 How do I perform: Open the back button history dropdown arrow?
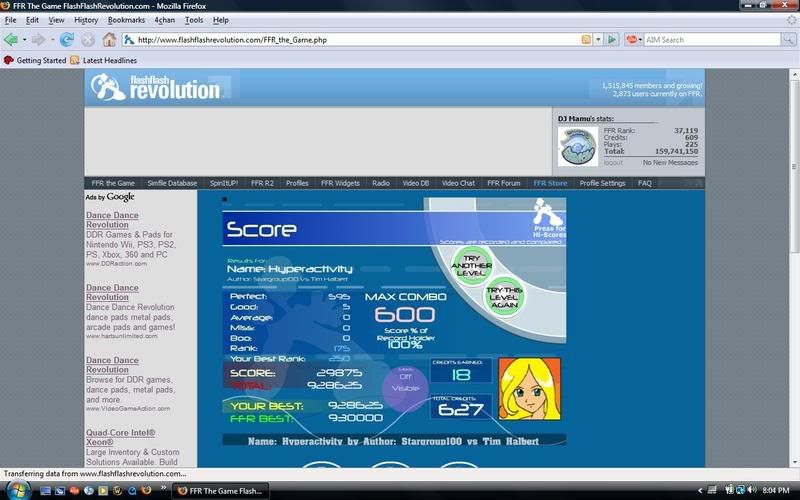(24, 40)
